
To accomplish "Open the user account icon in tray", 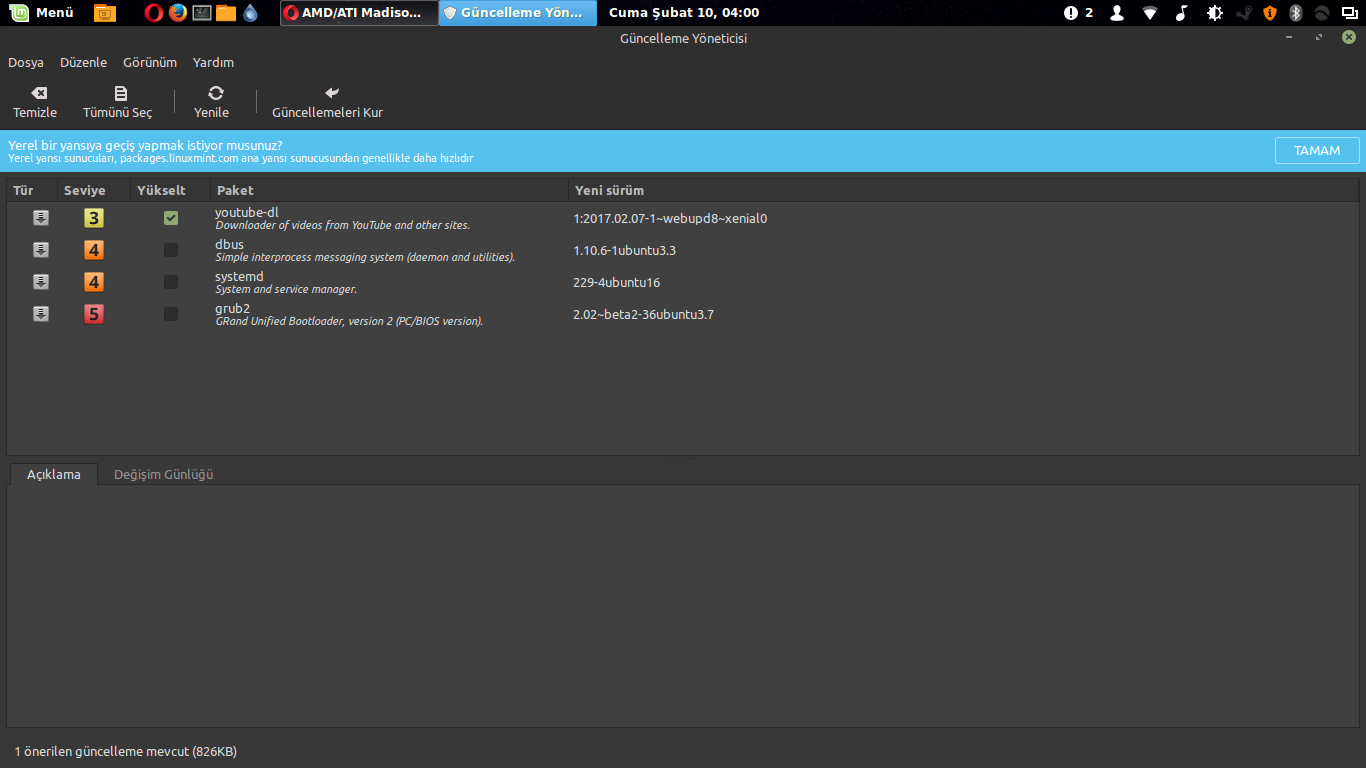I will click(1117, 13).
